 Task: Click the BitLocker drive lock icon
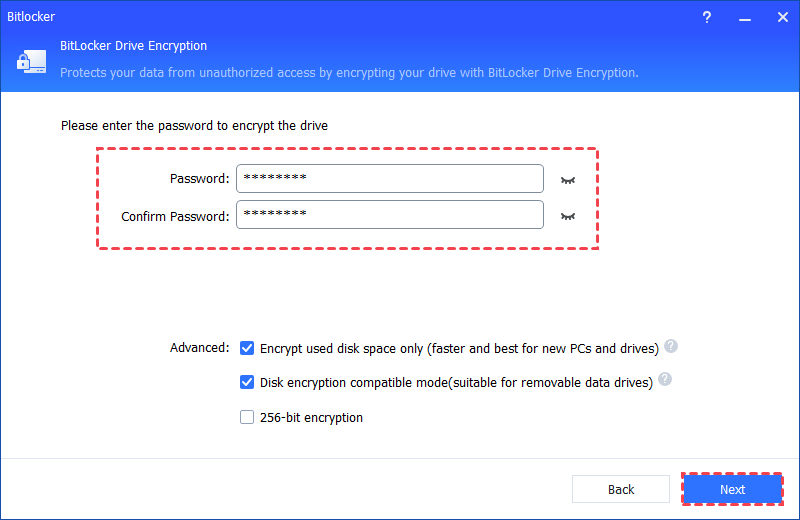[28, 62]
